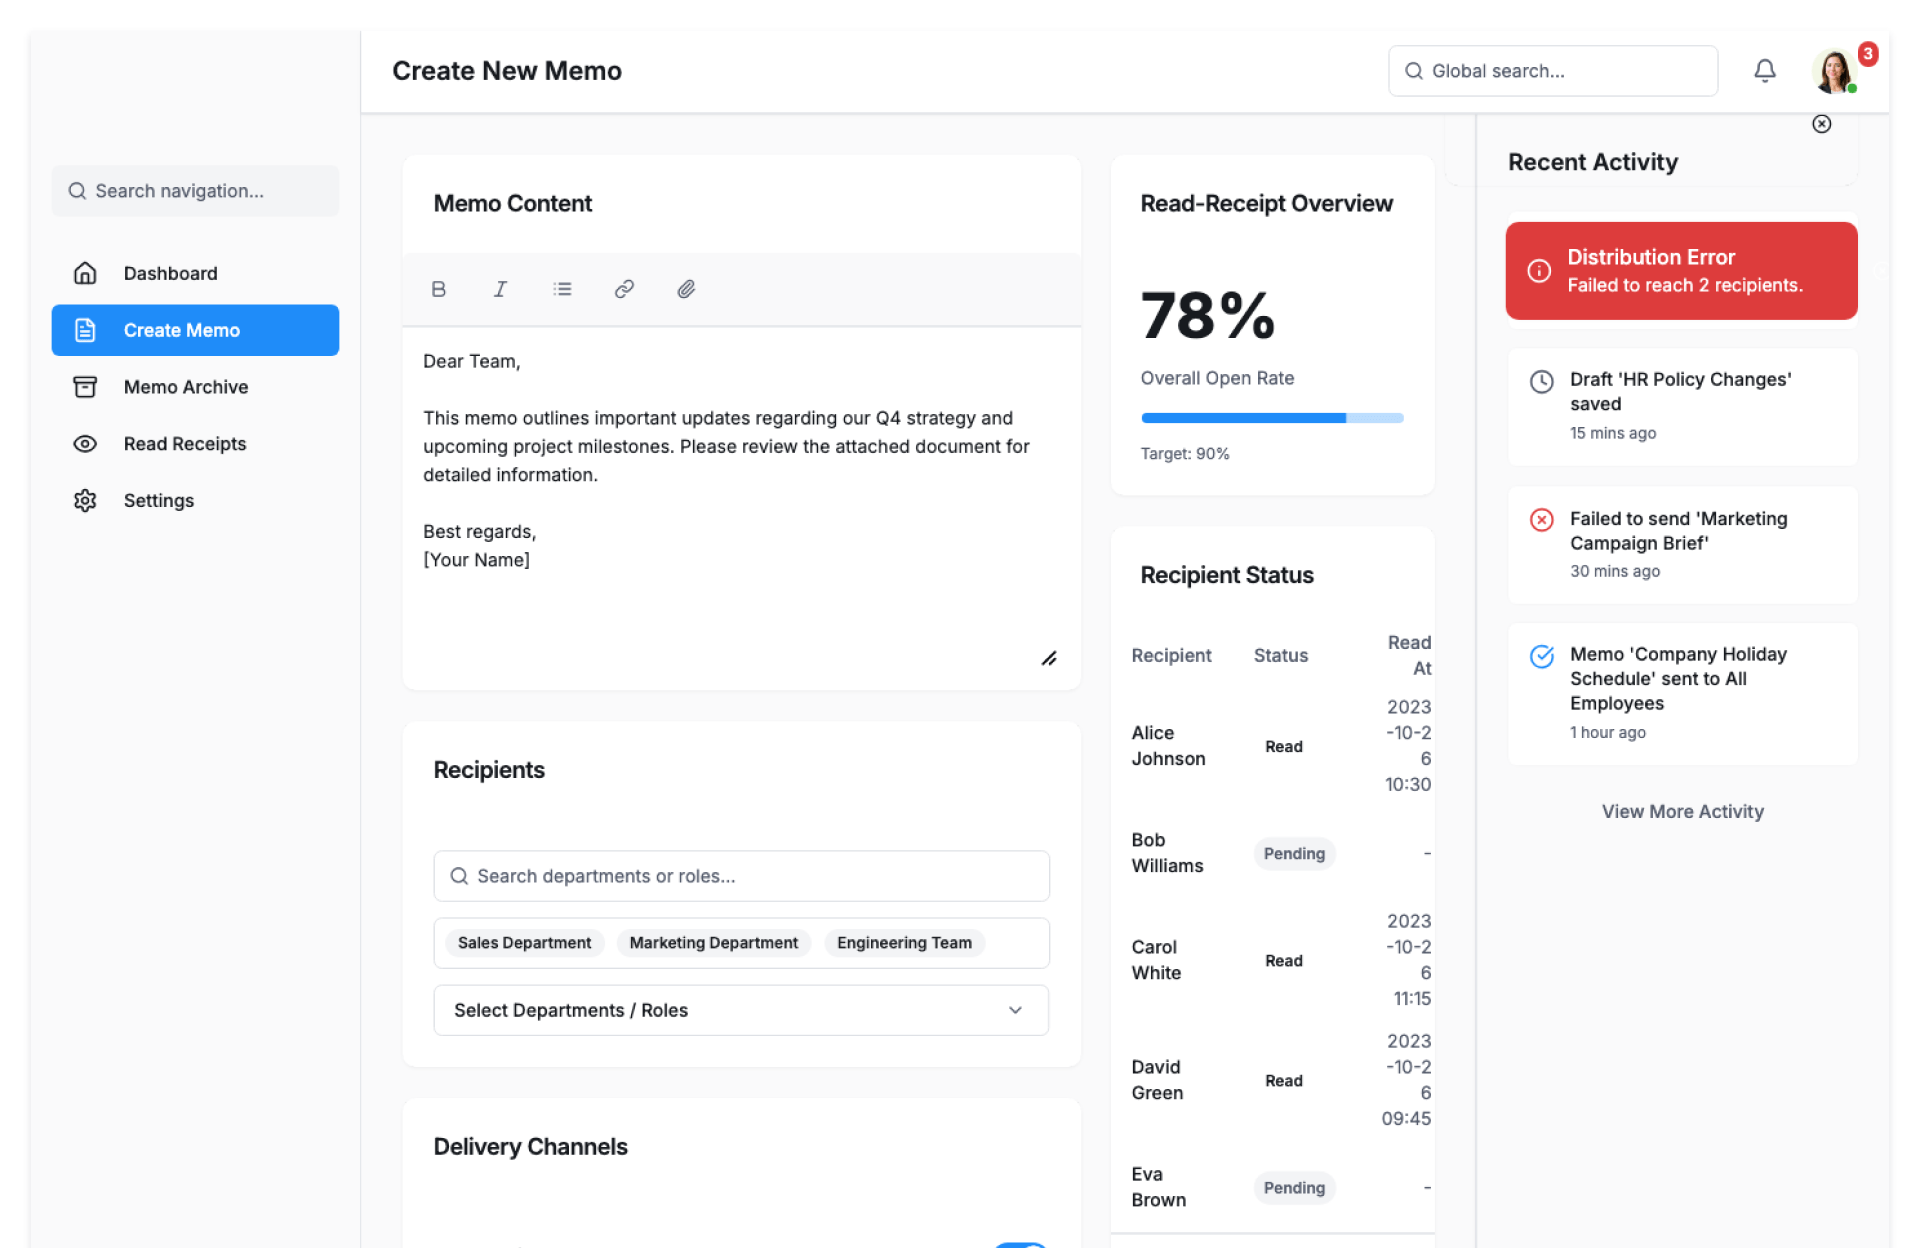Image resolution: width=1920 pixels, height=1248 pixels.
Task: Navigate to Dashboard
Action: coord(170,273)
